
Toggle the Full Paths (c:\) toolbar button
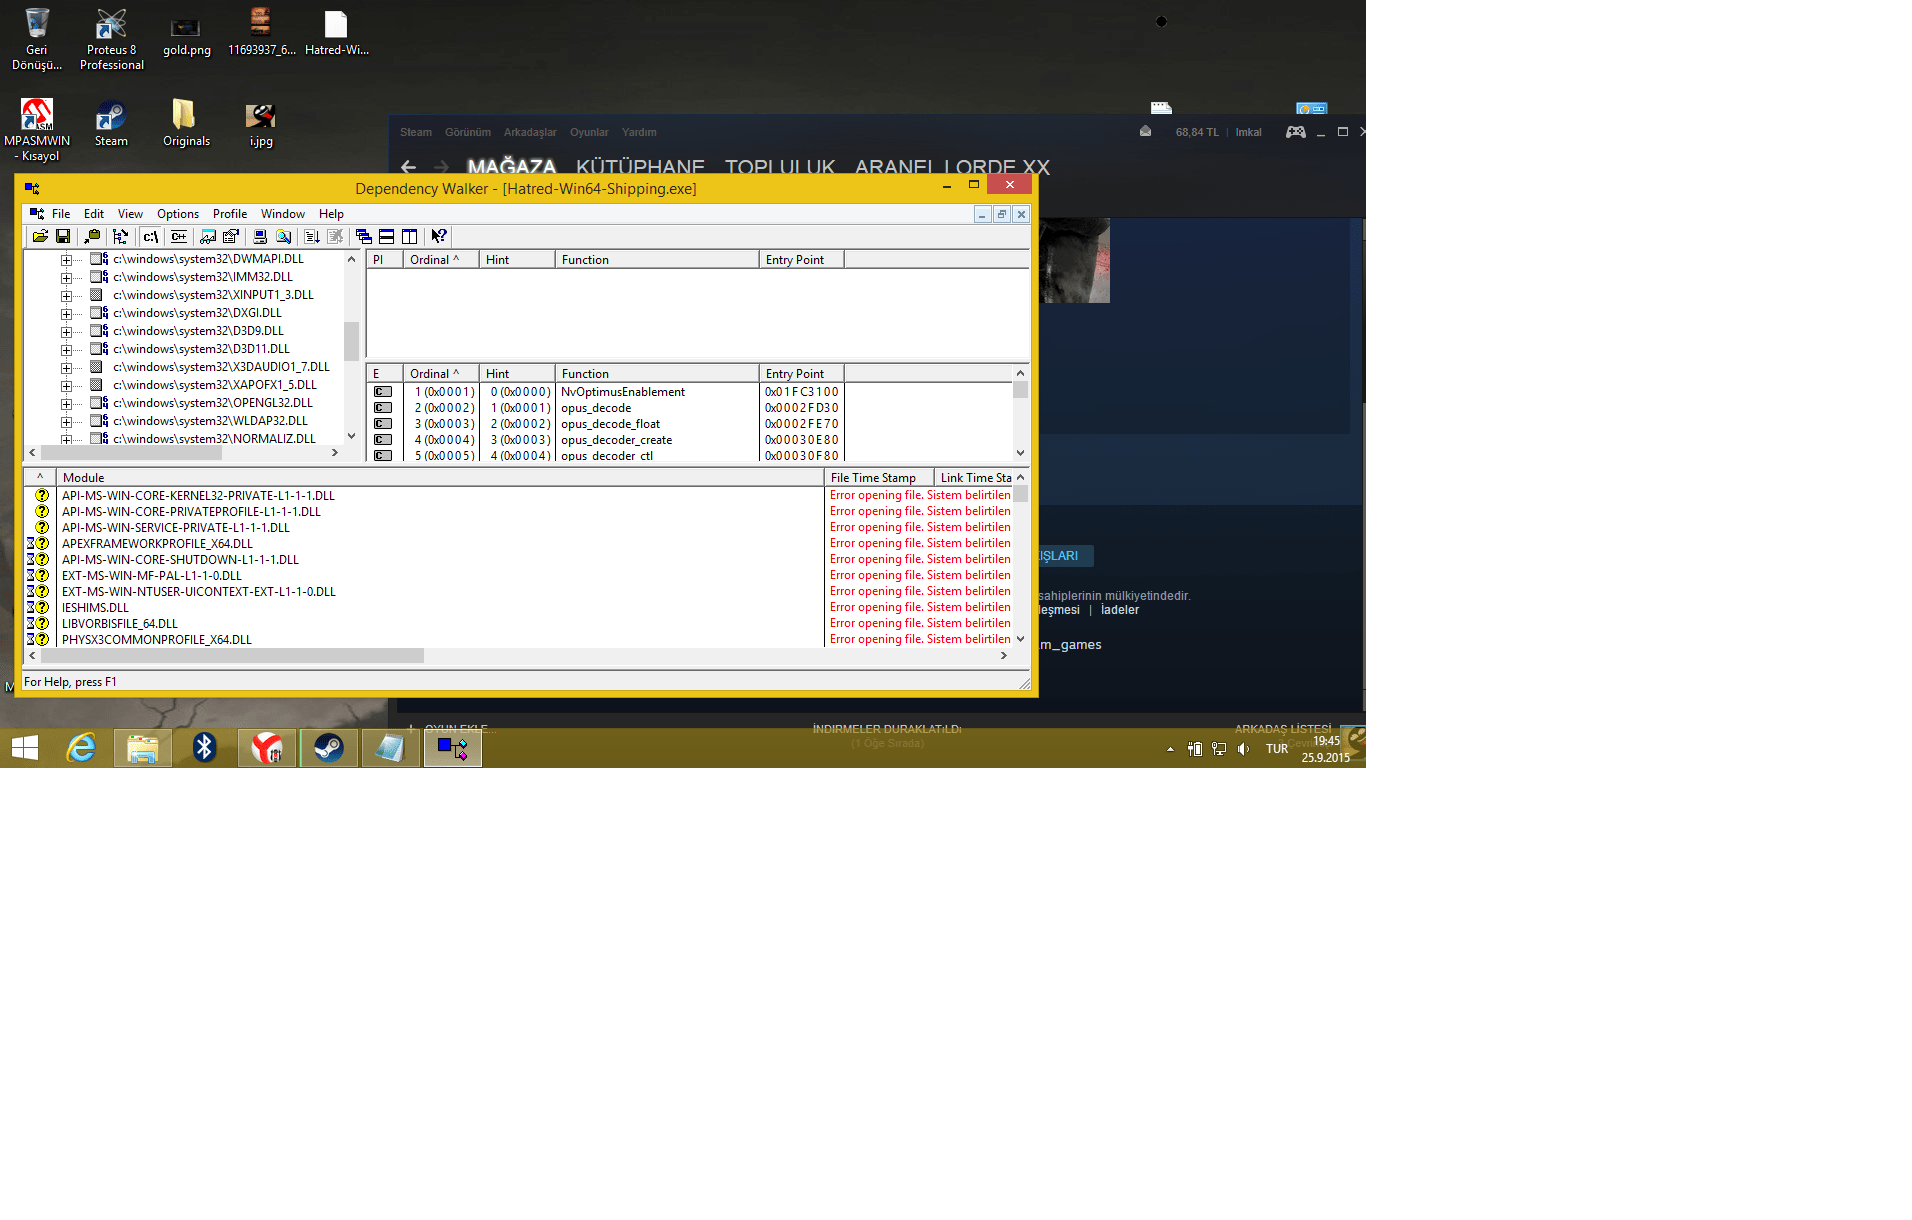pyautogui.click(x=150, y=237)
